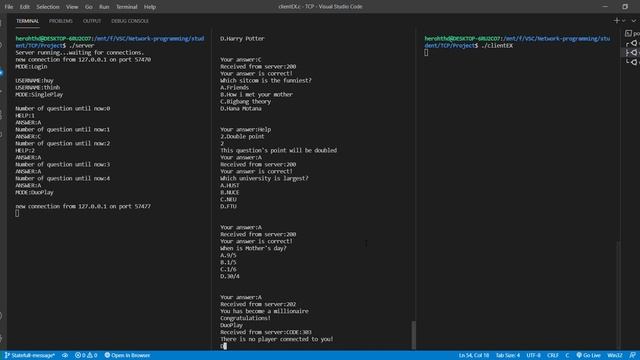
Task: Click 'new connection from 127.0.0.1 on port 57477'
Action: point(83,206)
